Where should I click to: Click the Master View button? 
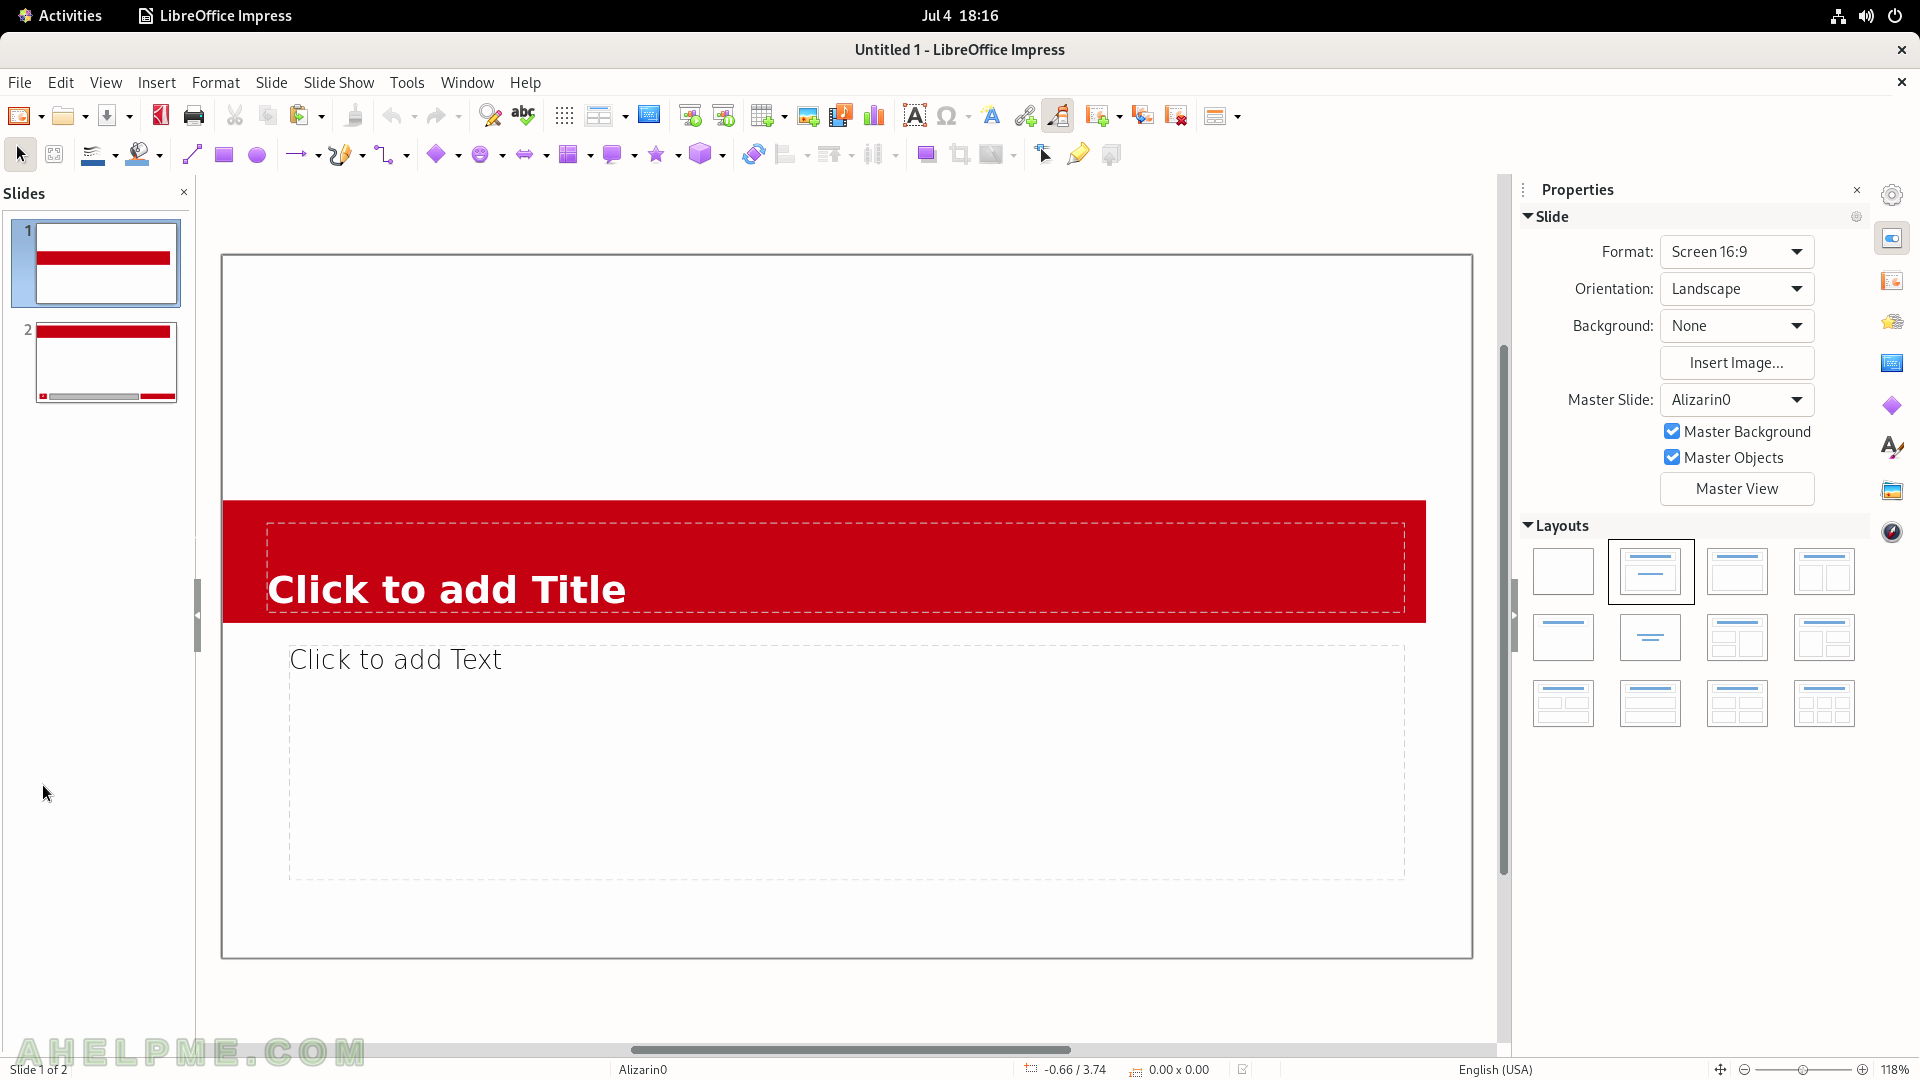pyautogui.click(x=1737, y=489)
